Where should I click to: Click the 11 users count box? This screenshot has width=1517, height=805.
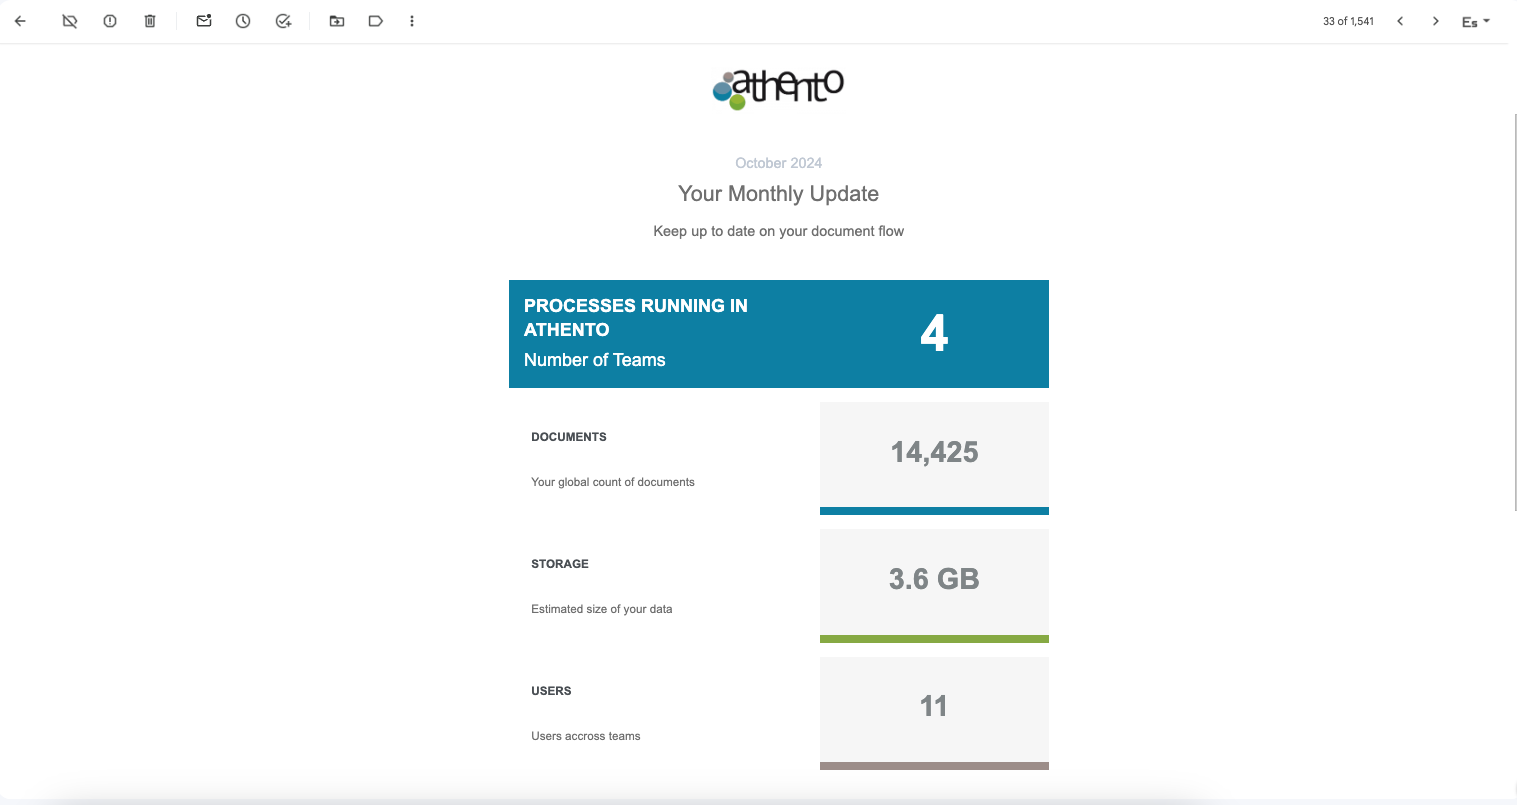point(934,707)
